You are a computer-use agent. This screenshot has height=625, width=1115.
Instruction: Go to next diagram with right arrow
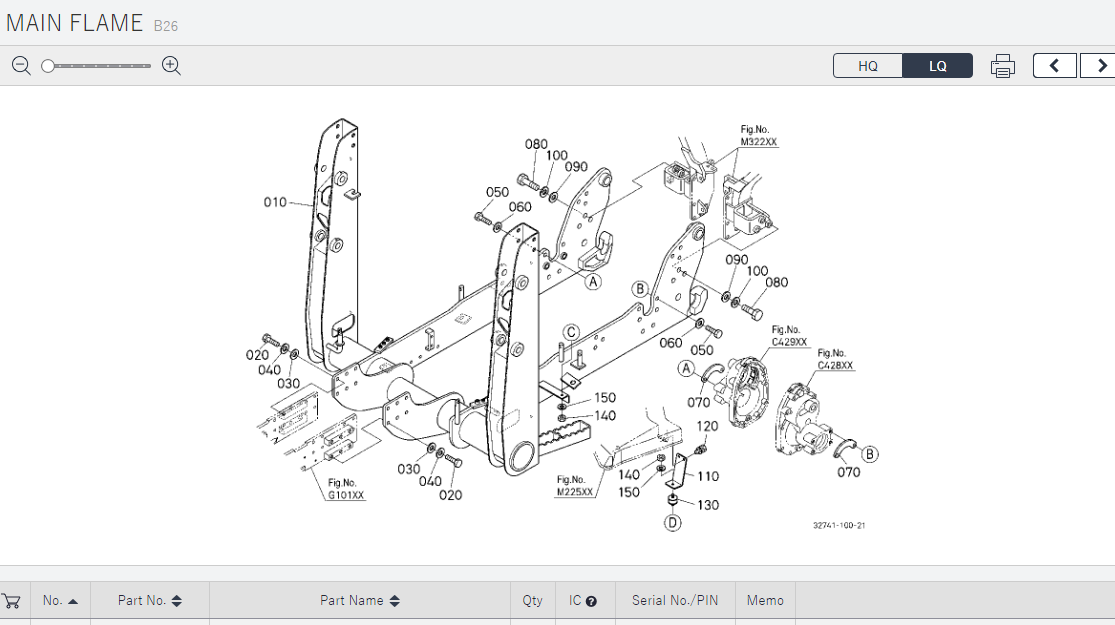point(1101,66)
